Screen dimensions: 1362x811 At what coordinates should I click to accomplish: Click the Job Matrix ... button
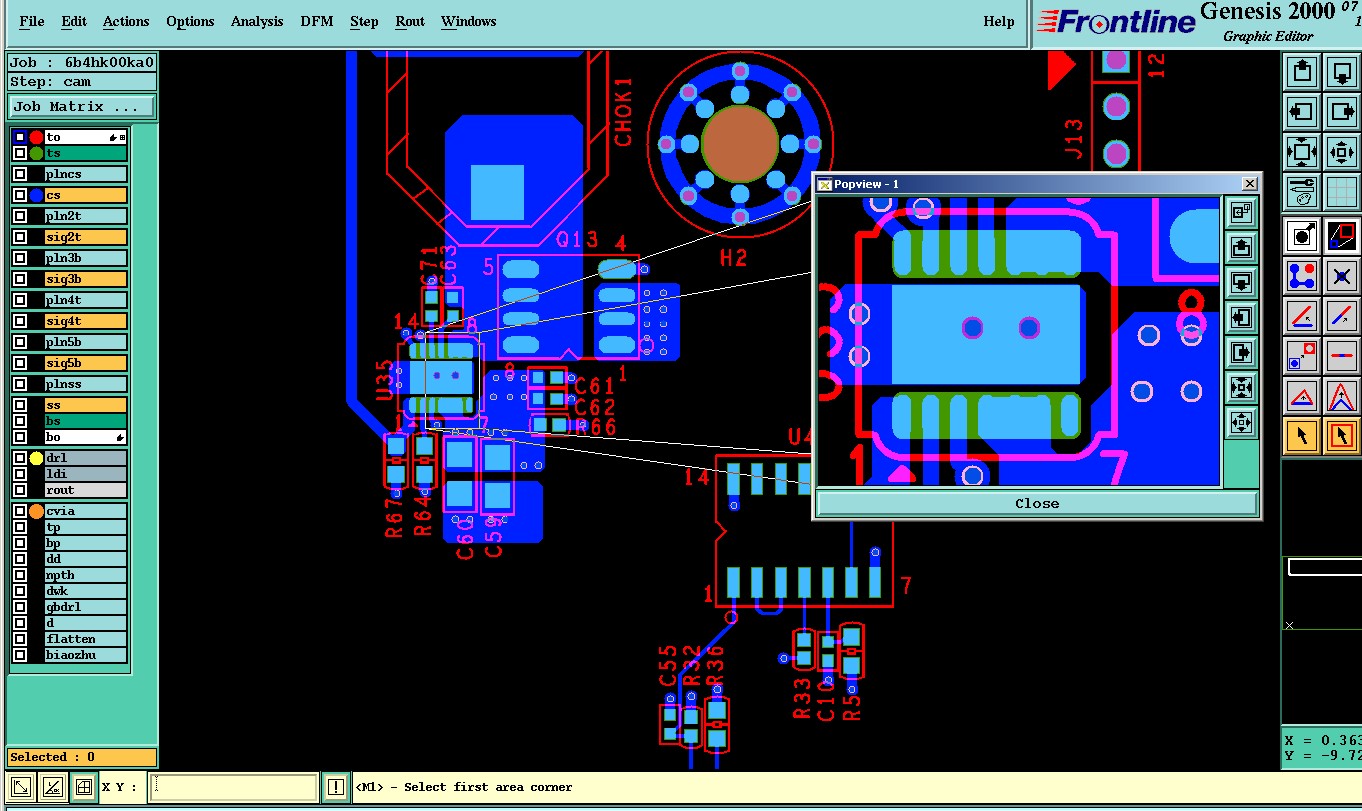(82, 106)
